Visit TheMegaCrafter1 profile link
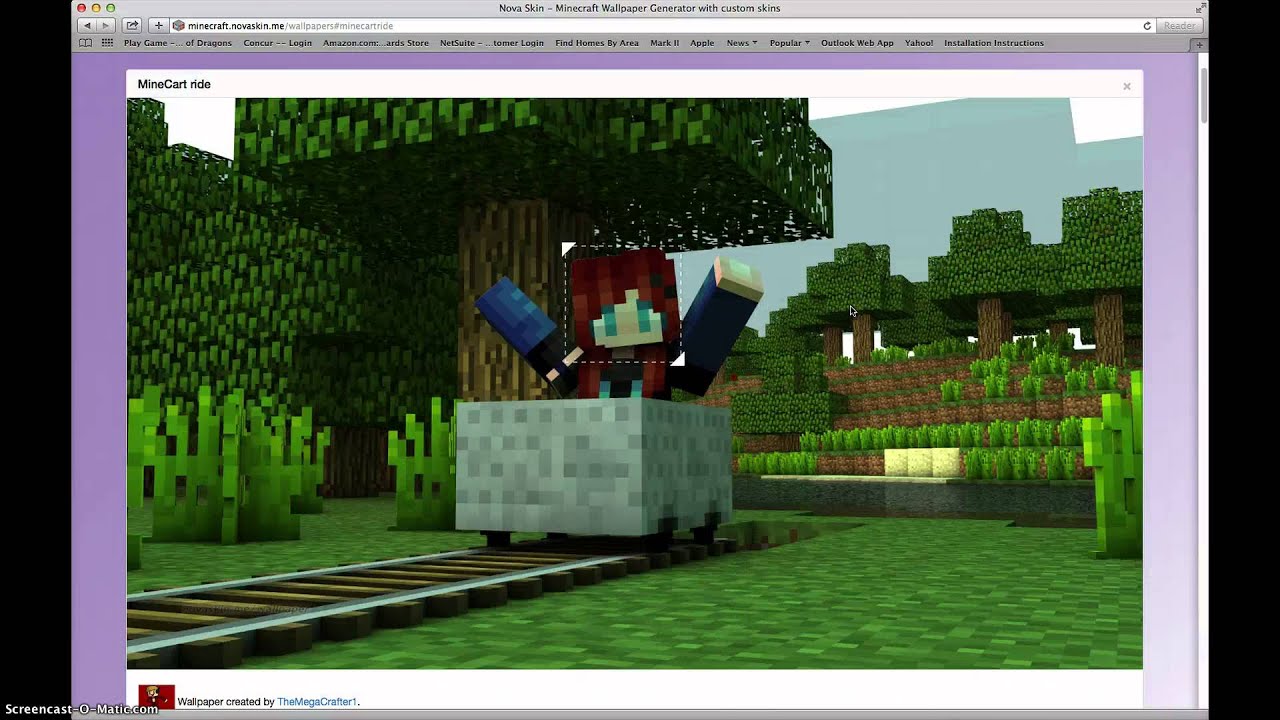The image size is (1280, 720). pos(316,701)
